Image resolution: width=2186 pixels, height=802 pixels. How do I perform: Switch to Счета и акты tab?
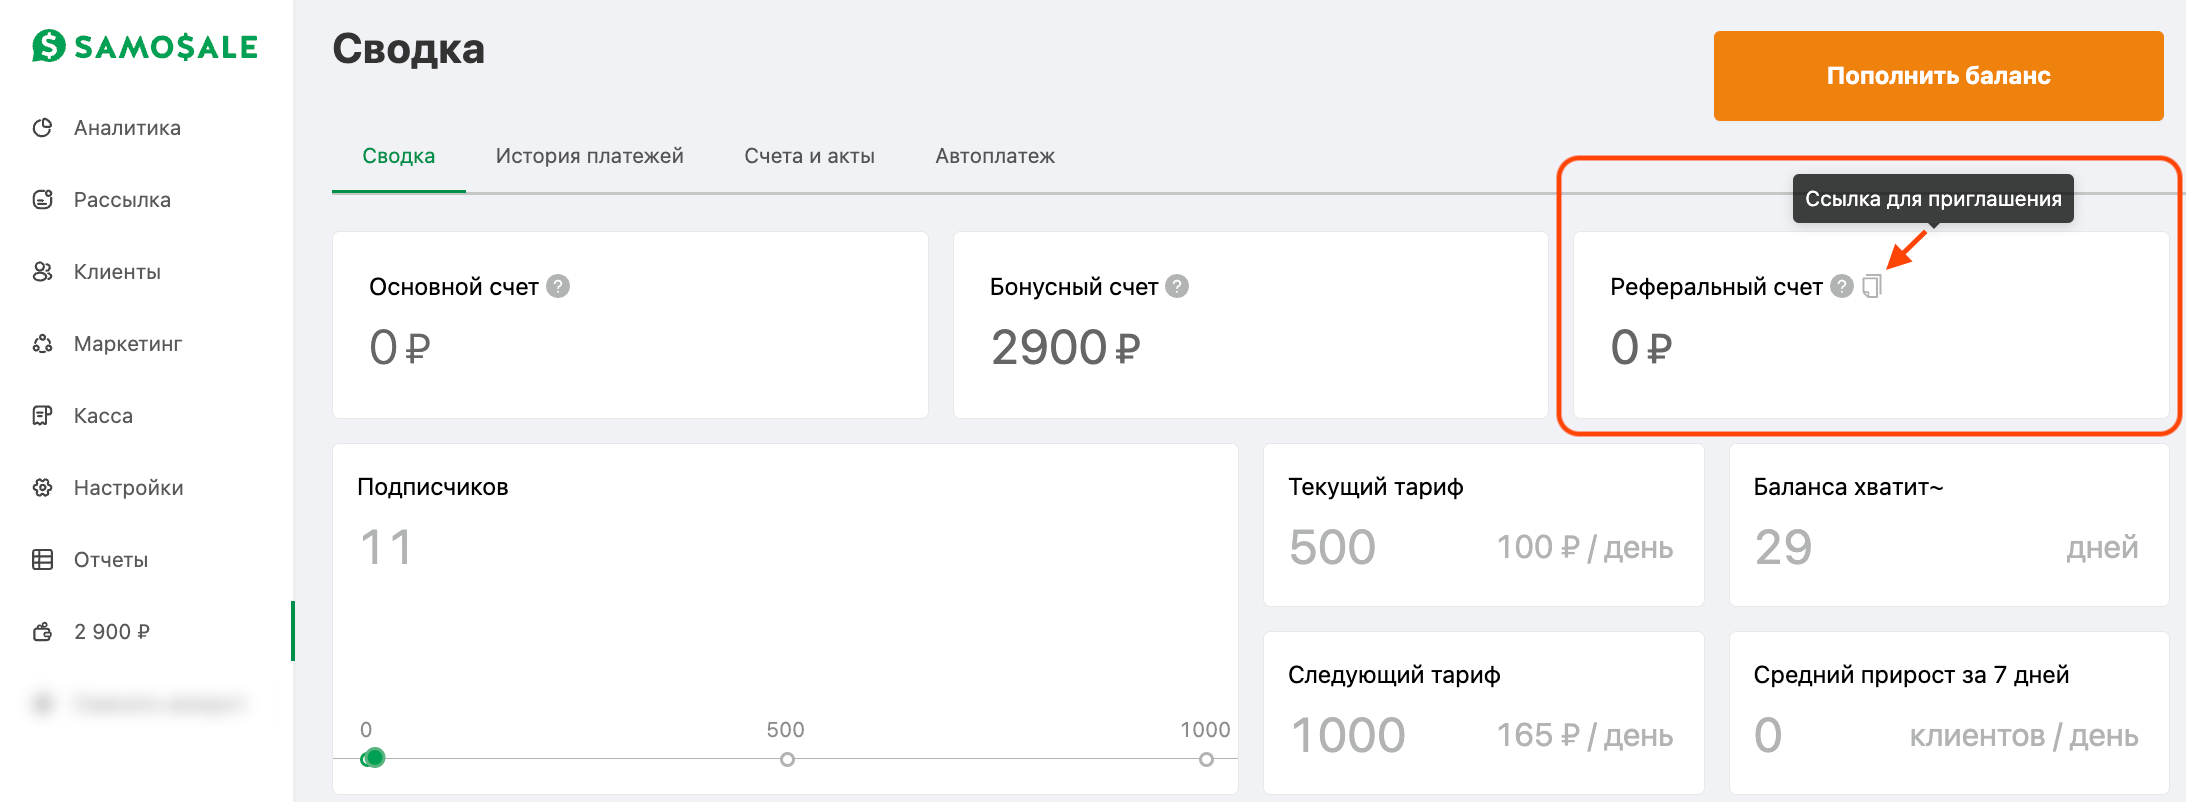[809, 156]
